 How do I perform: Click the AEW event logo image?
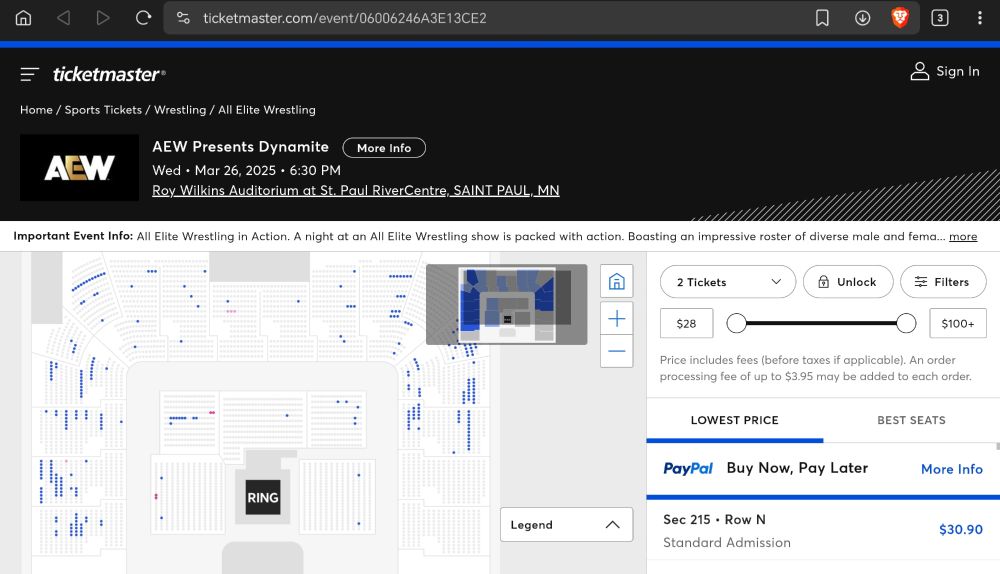[79, 168]
